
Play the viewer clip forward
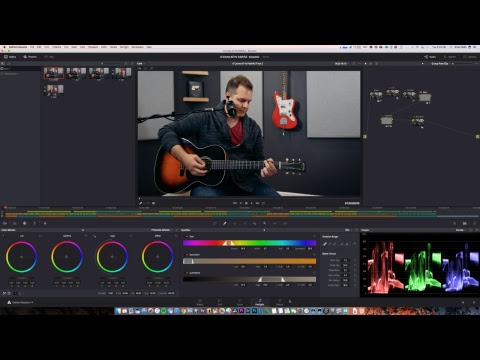coord(252,203)
